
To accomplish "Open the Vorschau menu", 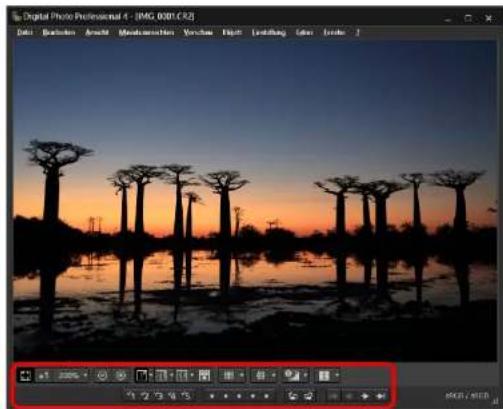I will (198, 32).
